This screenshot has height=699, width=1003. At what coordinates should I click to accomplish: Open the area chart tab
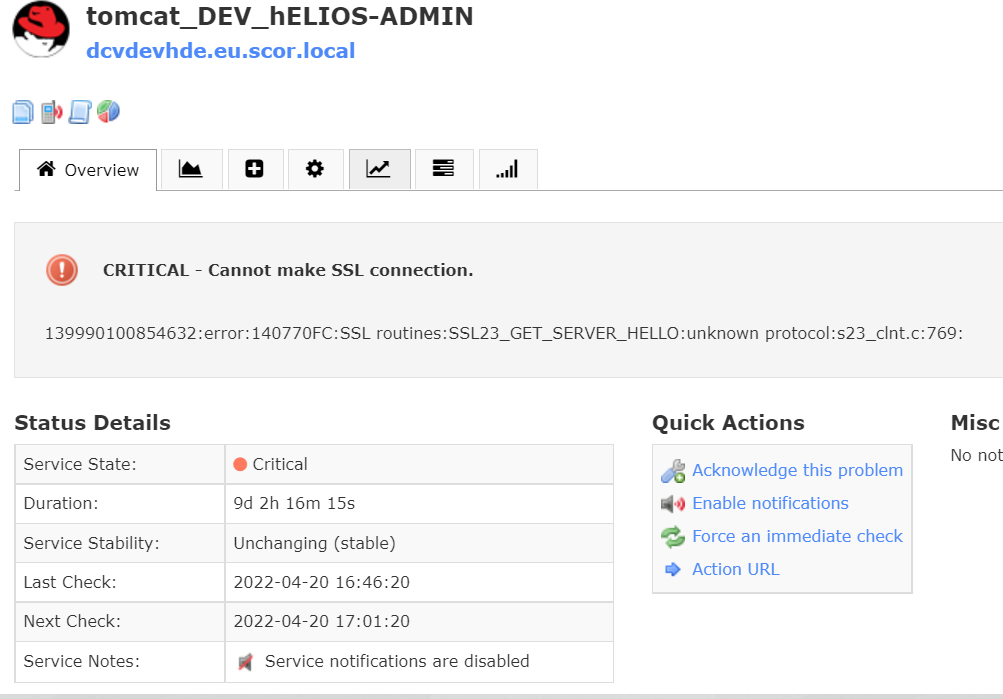click(x=191, y=169)
